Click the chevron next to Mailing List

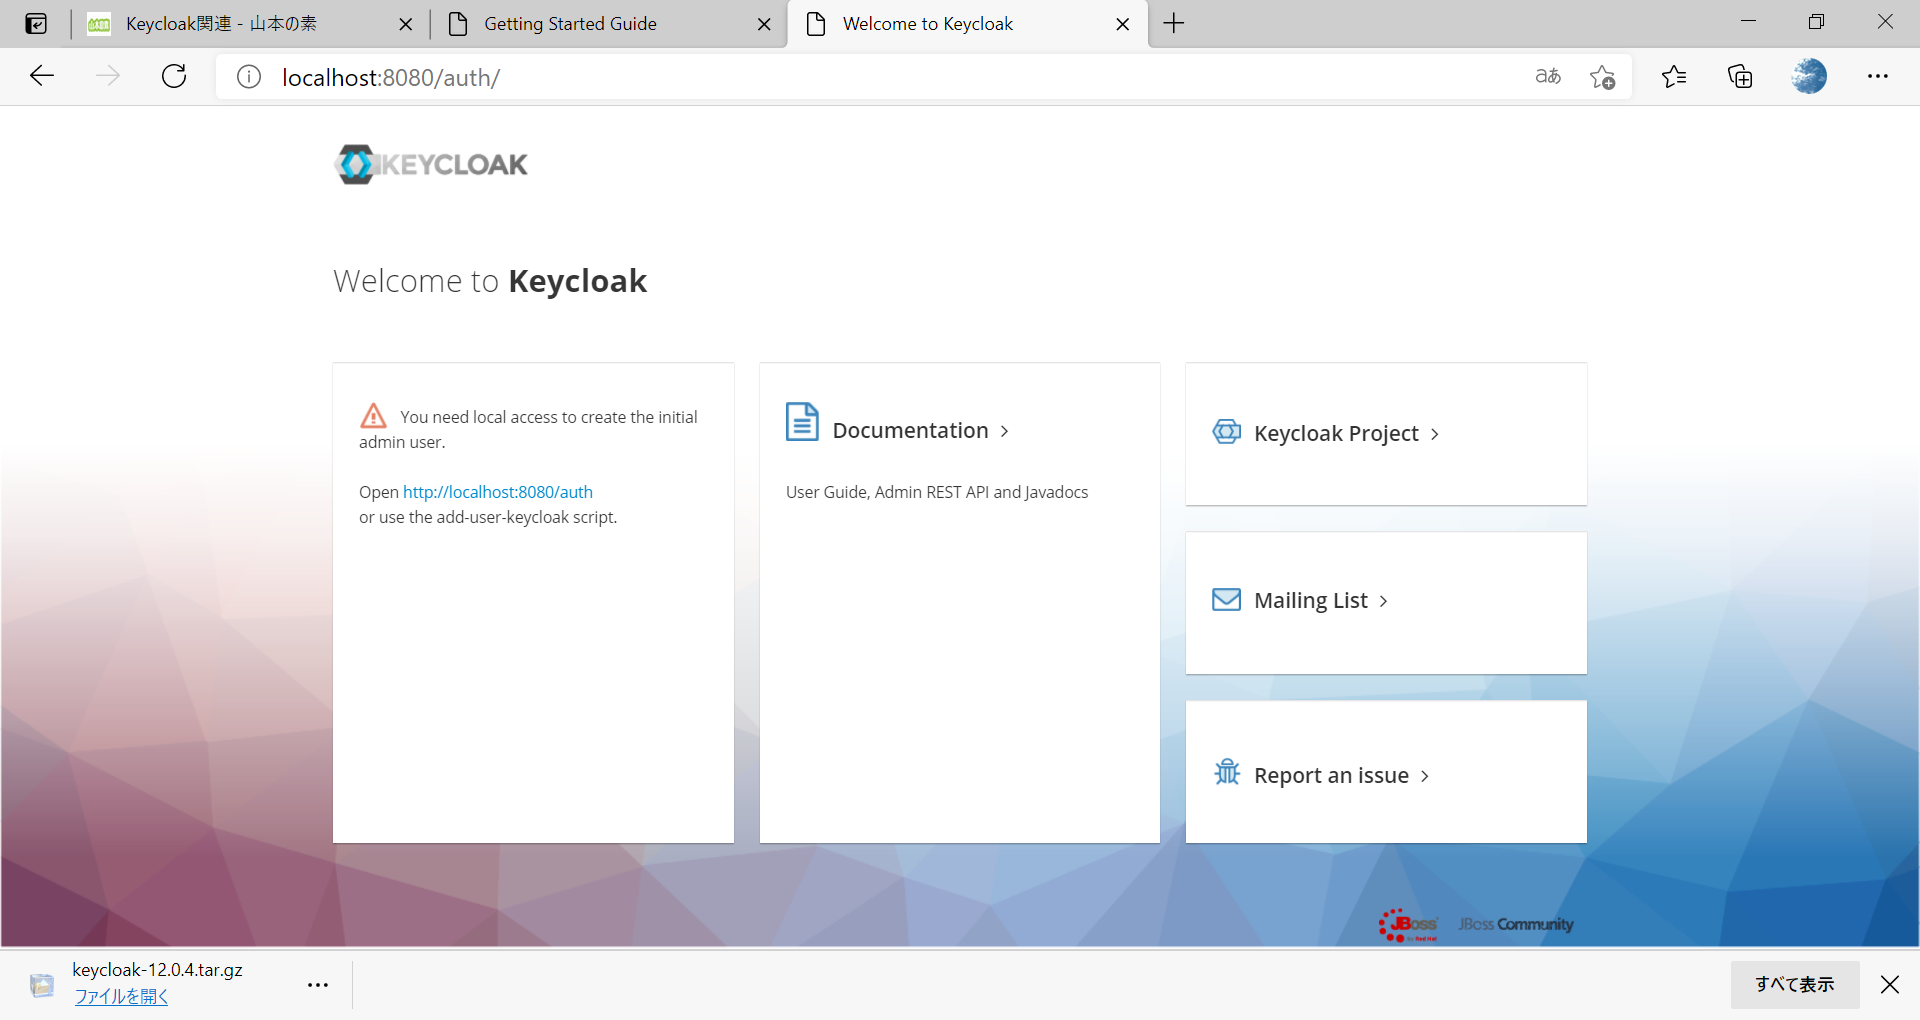[x=1383, y=601]
